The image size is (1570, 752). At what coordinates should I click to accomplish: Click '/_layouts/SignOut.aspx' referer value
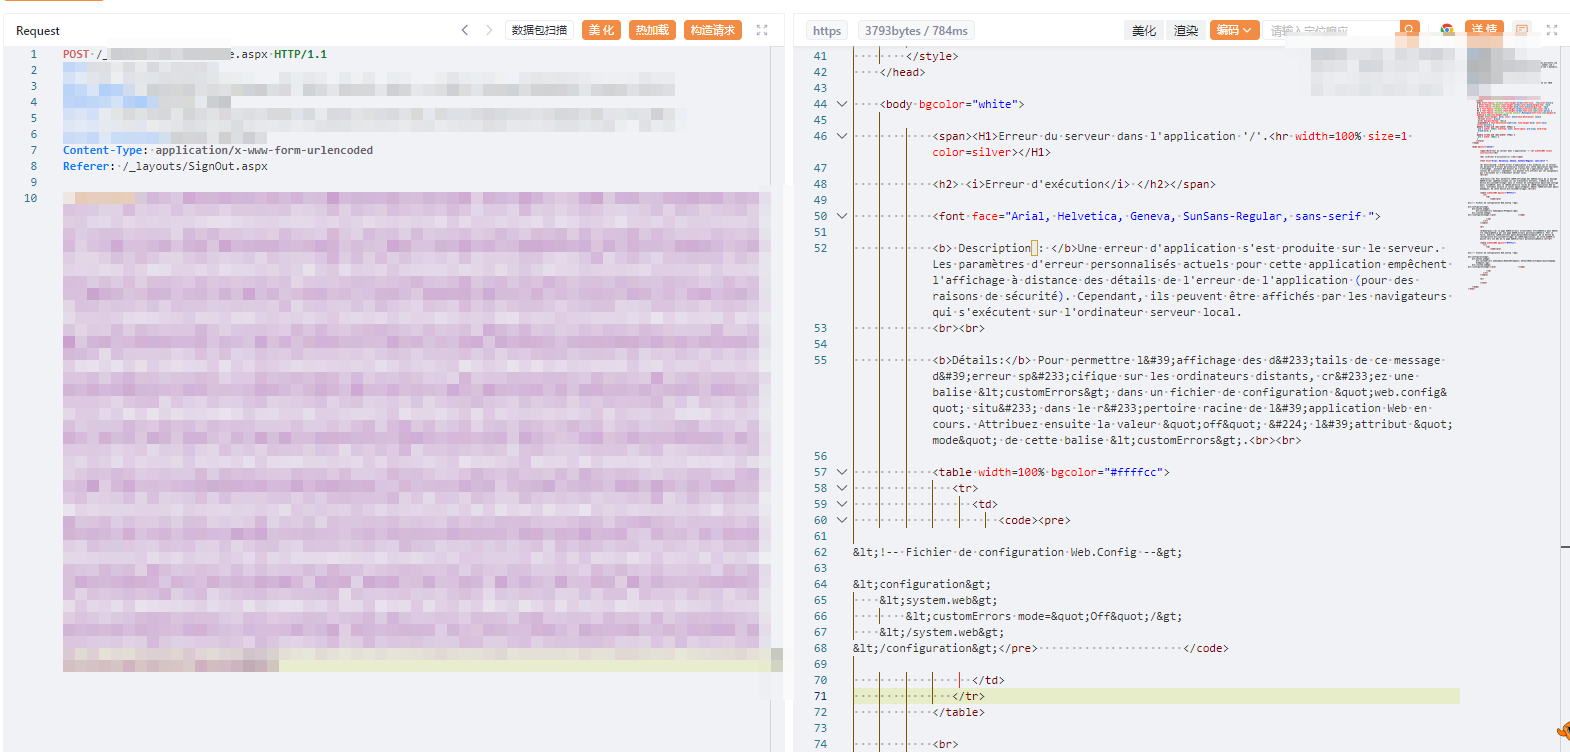[x=195, y=166]
